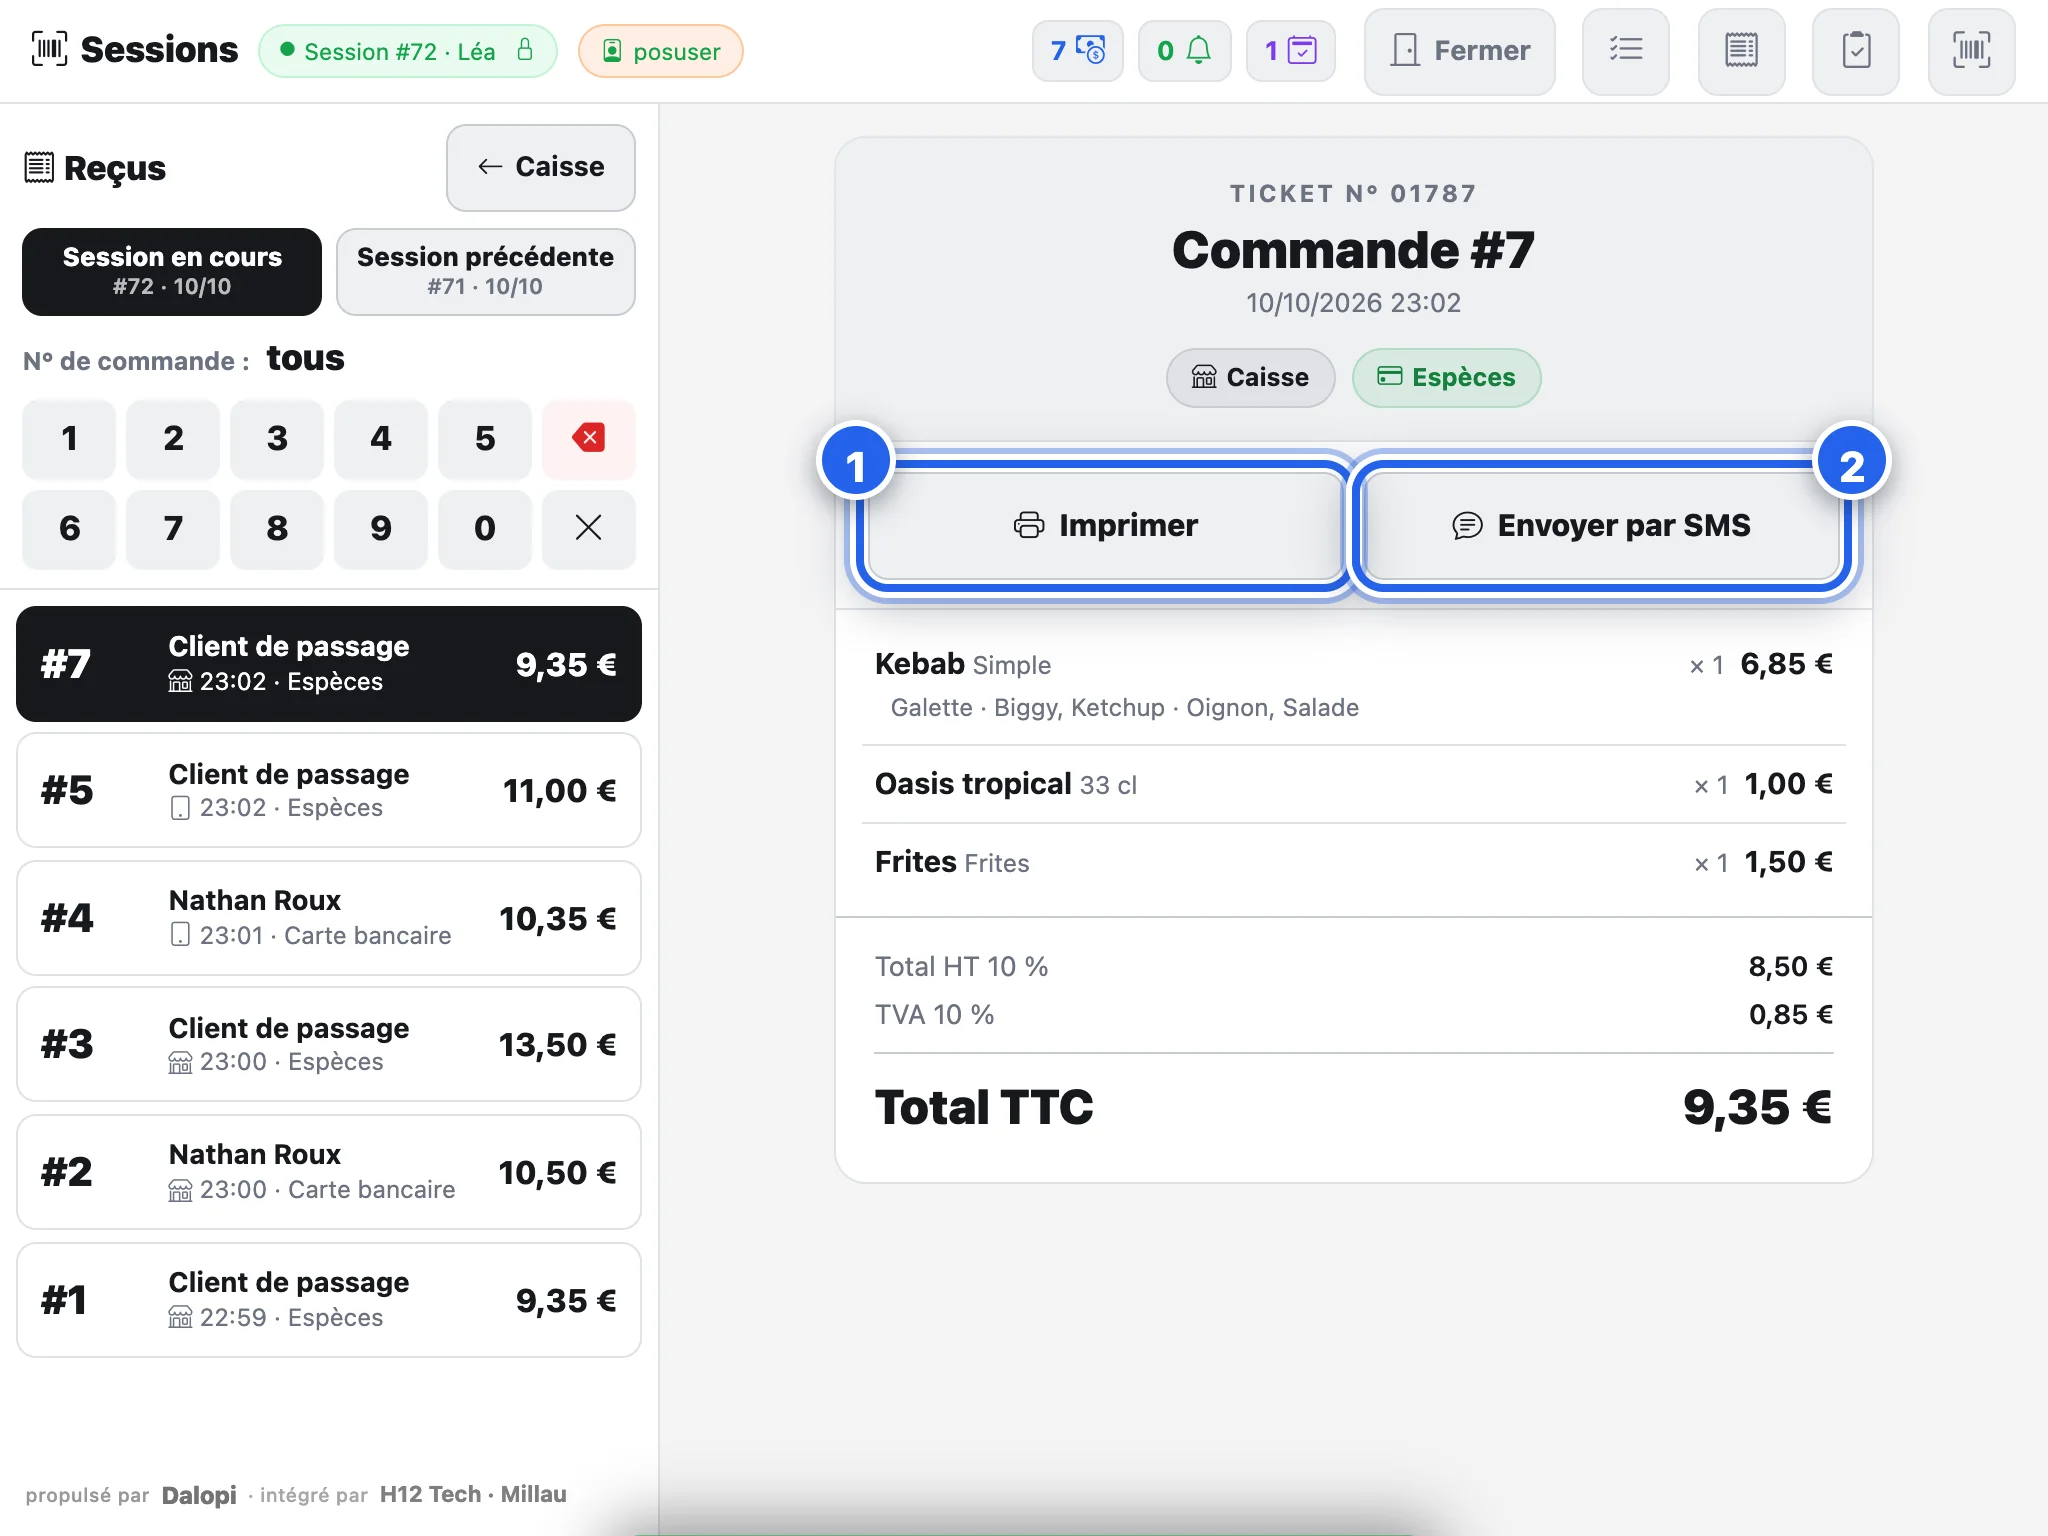Screen dimensions: 2048x1536
Task: Click the Fermer door button
Action: point(1459,51)
